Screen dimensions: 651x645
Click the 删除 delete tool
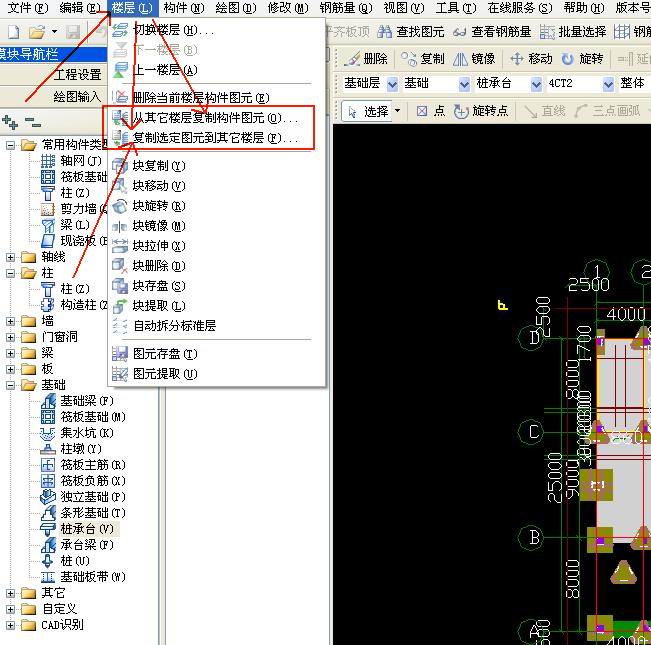366,59
